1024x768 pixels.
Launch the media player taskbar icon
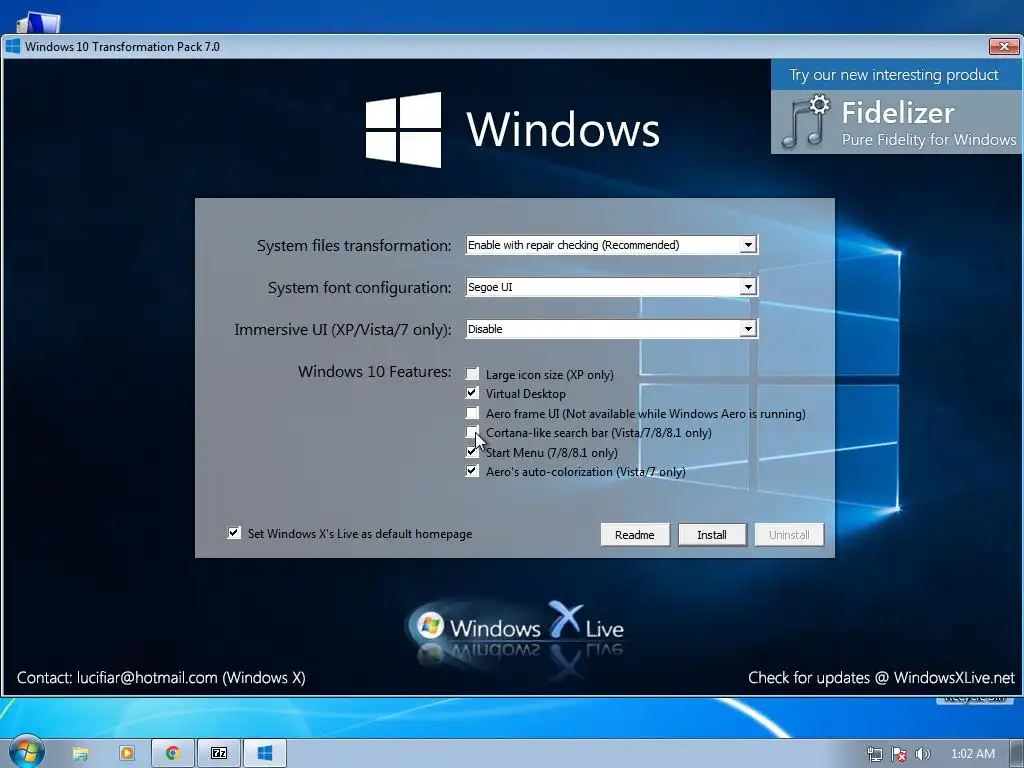(x=127, y=753)
